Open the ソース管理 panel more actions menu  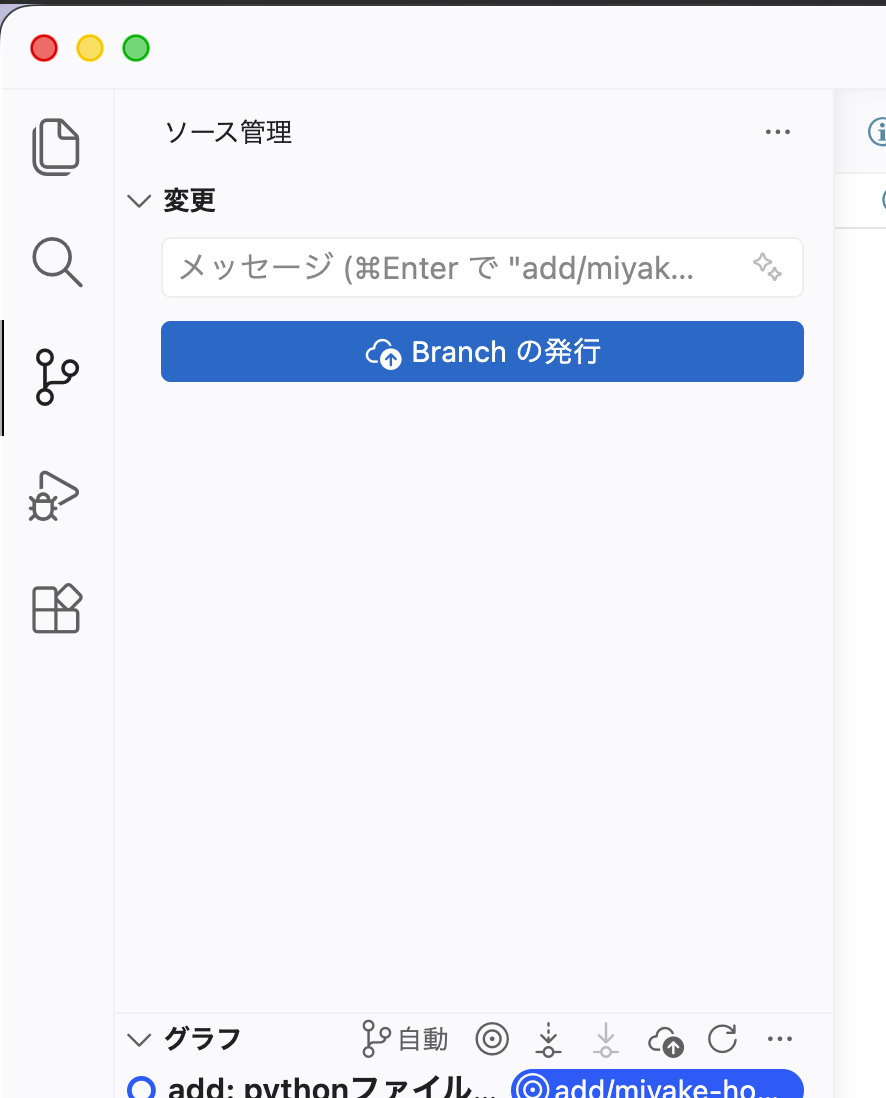tap(777, 132)
